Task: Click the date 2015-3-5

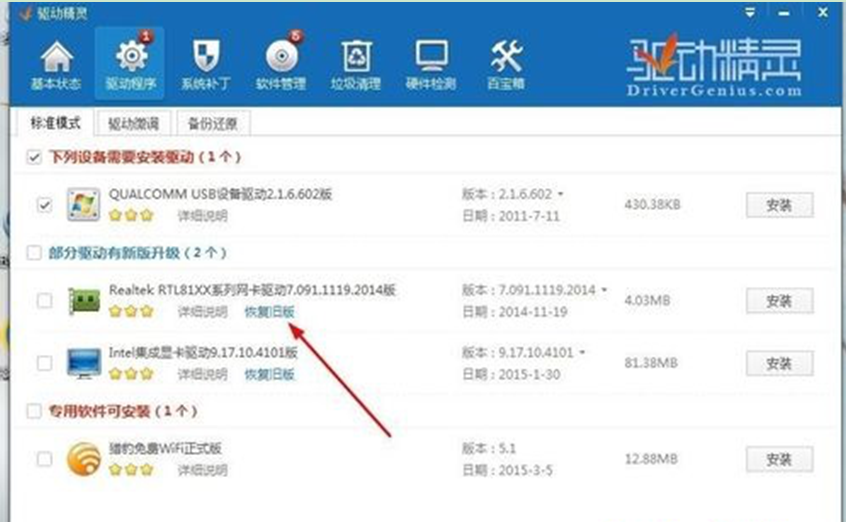Action: point(526,470)
